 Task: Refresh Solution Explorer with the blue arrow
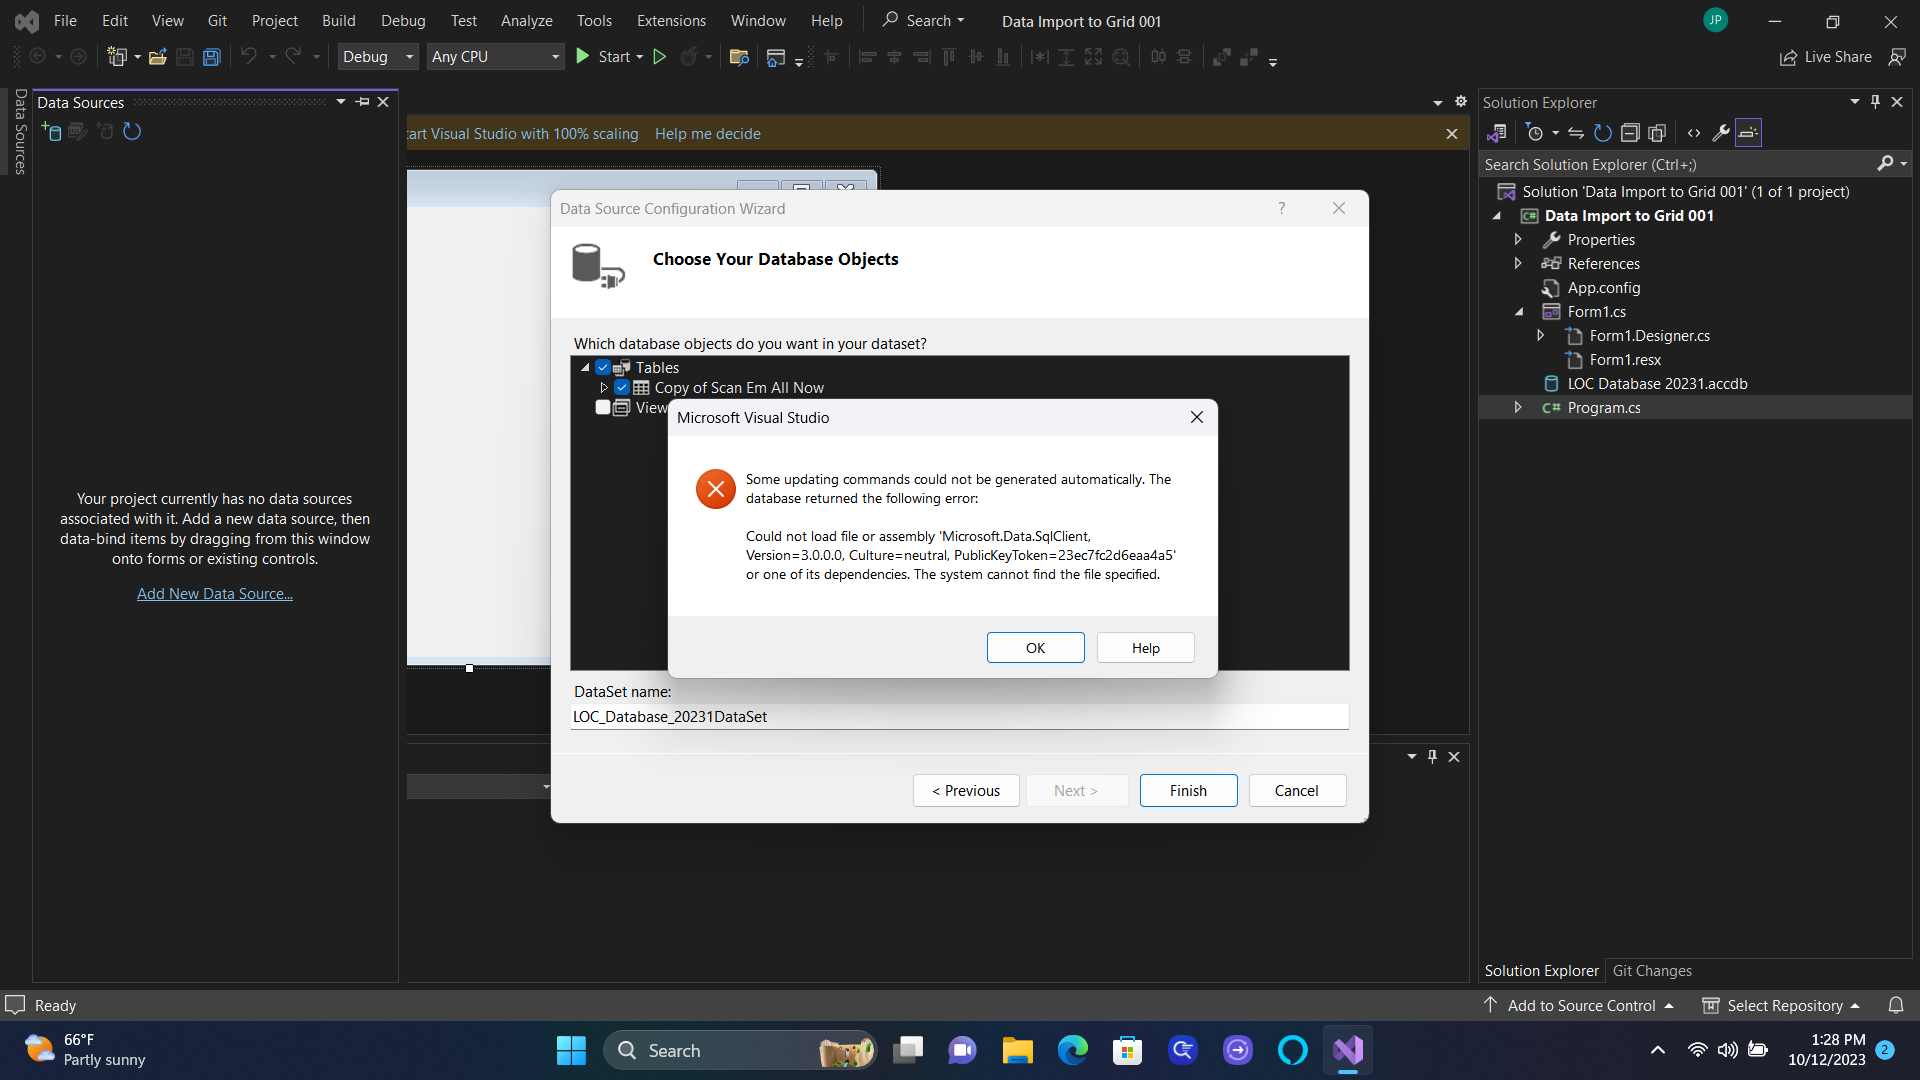(1603, 133)
